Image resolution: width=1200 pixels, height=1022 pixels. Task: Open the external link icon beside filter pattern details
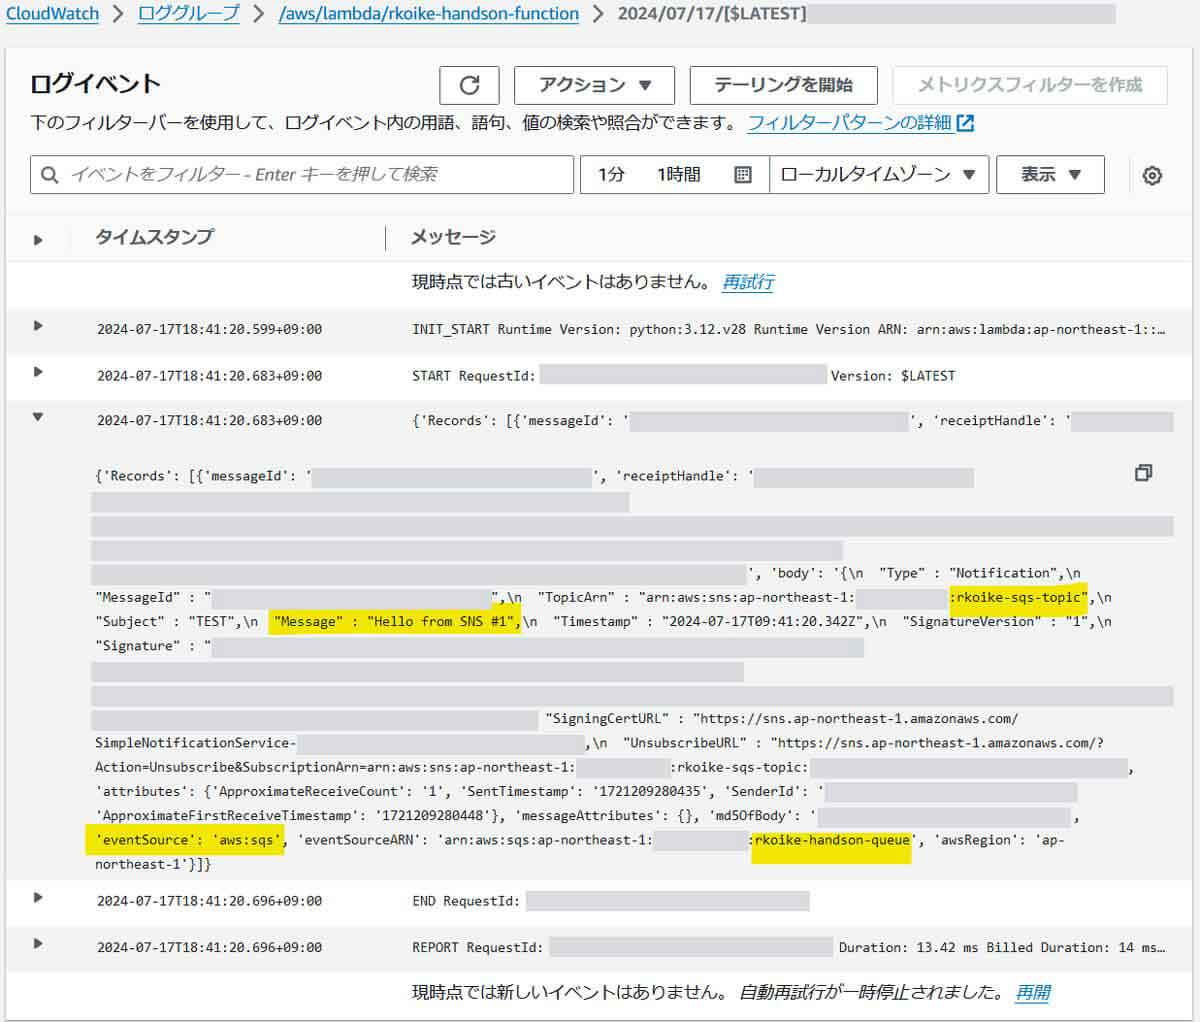[965, 123]
